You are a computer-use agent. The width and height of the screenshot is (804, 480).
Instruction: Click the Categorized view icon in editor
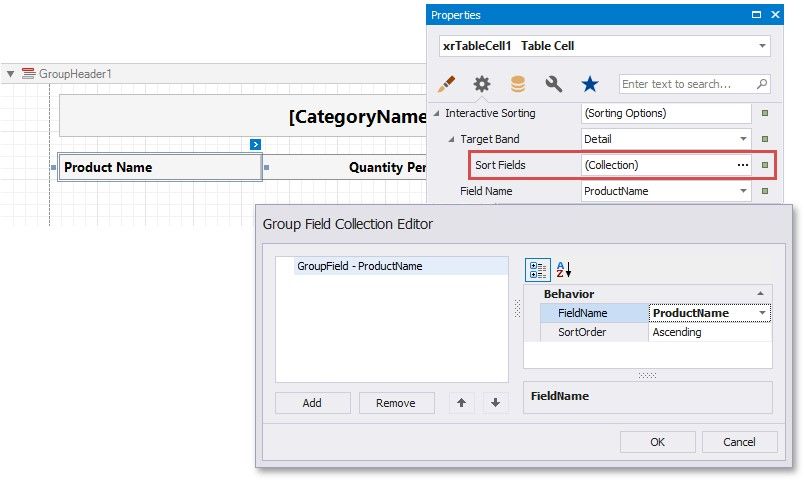click(x=537, y=269)
